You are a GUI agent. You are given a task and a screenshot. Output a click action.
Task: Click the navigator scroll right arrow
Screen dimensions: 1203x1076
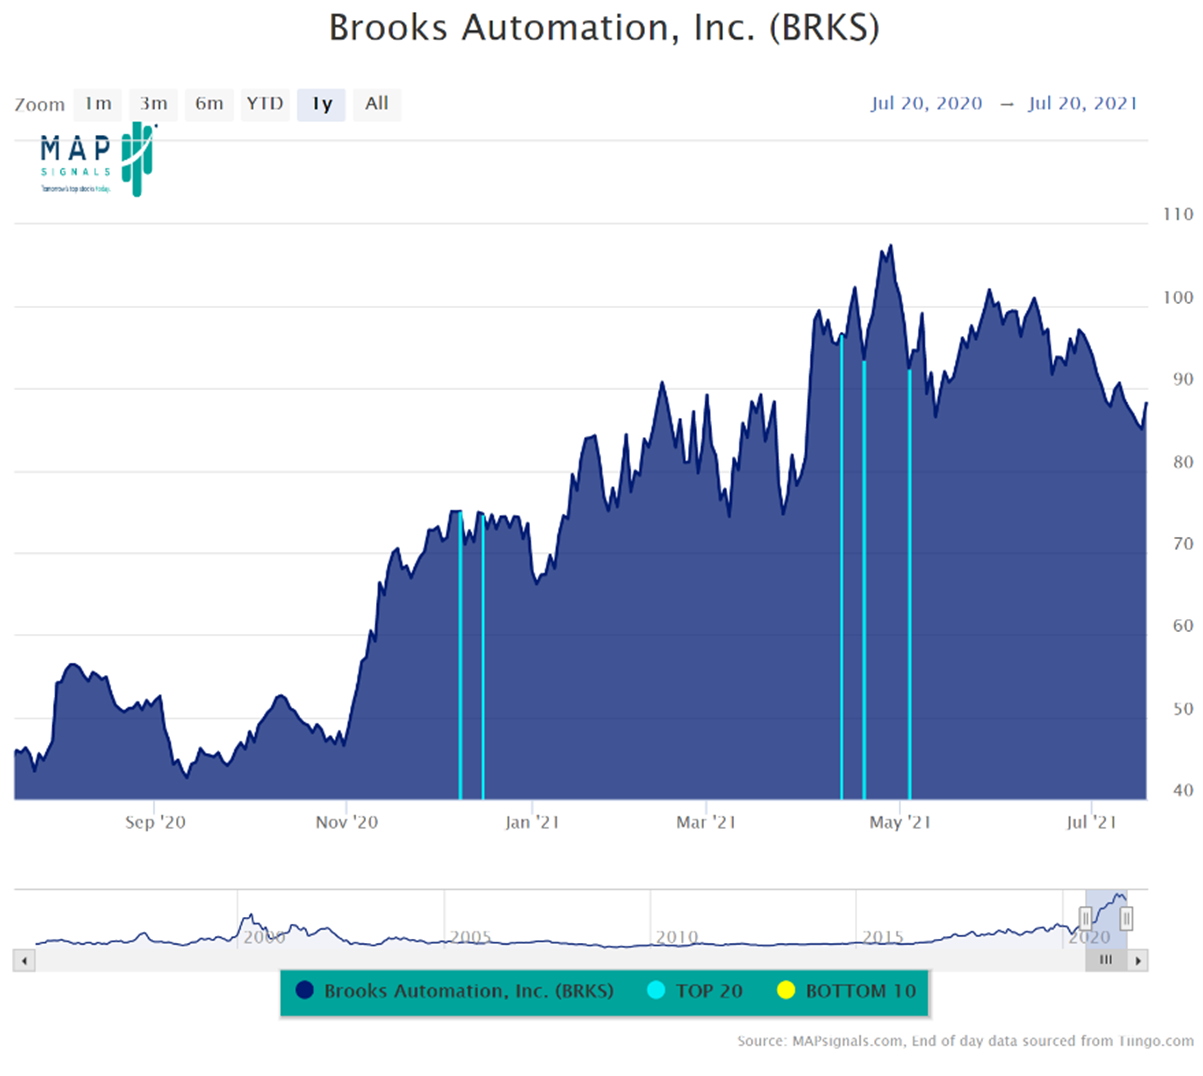pos(1138,960)
